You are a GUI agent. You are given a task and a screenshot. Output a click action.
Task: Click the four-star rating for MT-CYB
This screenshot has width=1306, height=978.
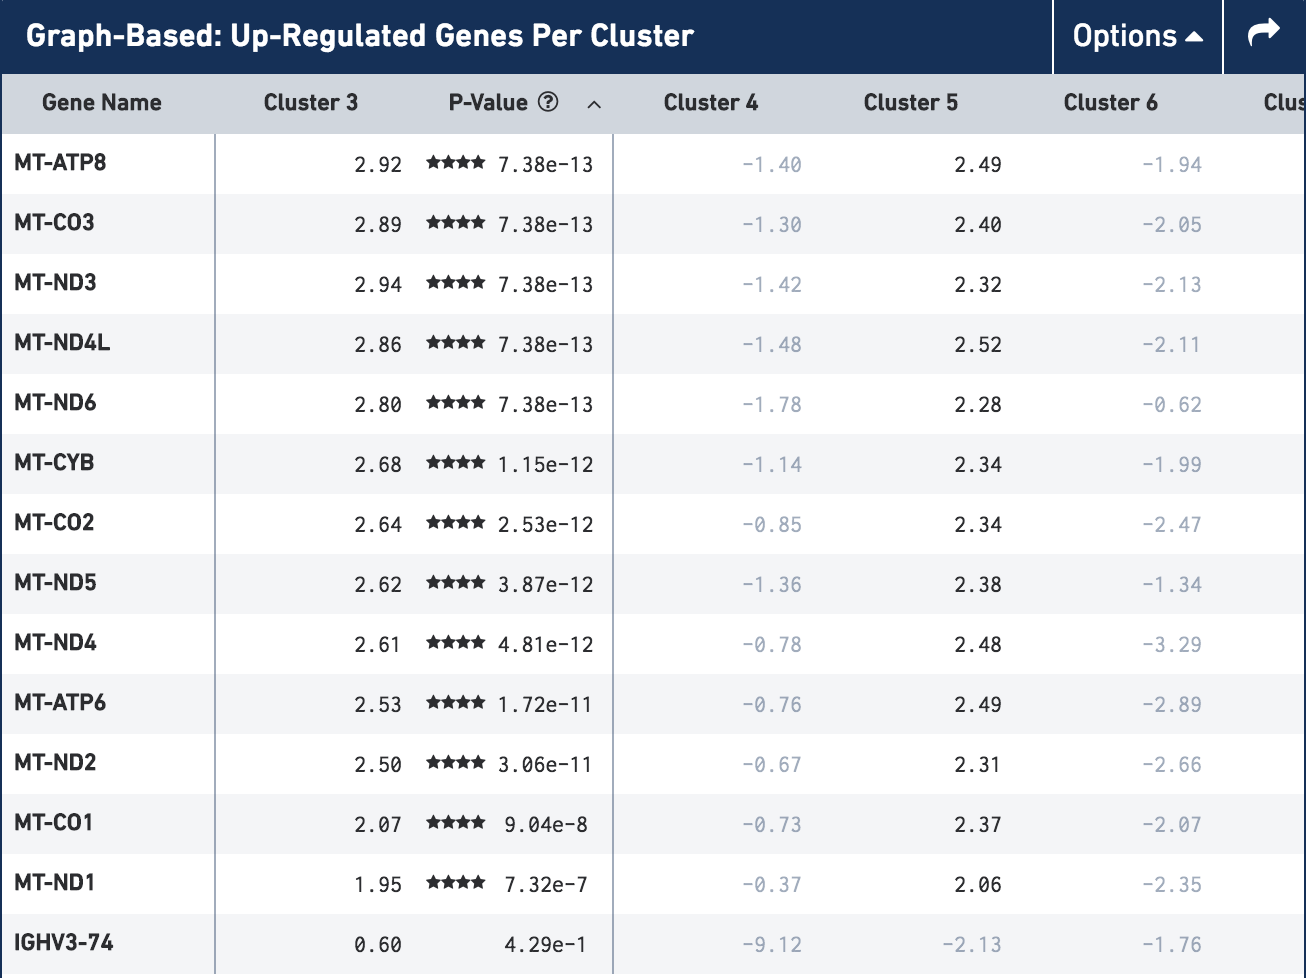click(455, 463)
